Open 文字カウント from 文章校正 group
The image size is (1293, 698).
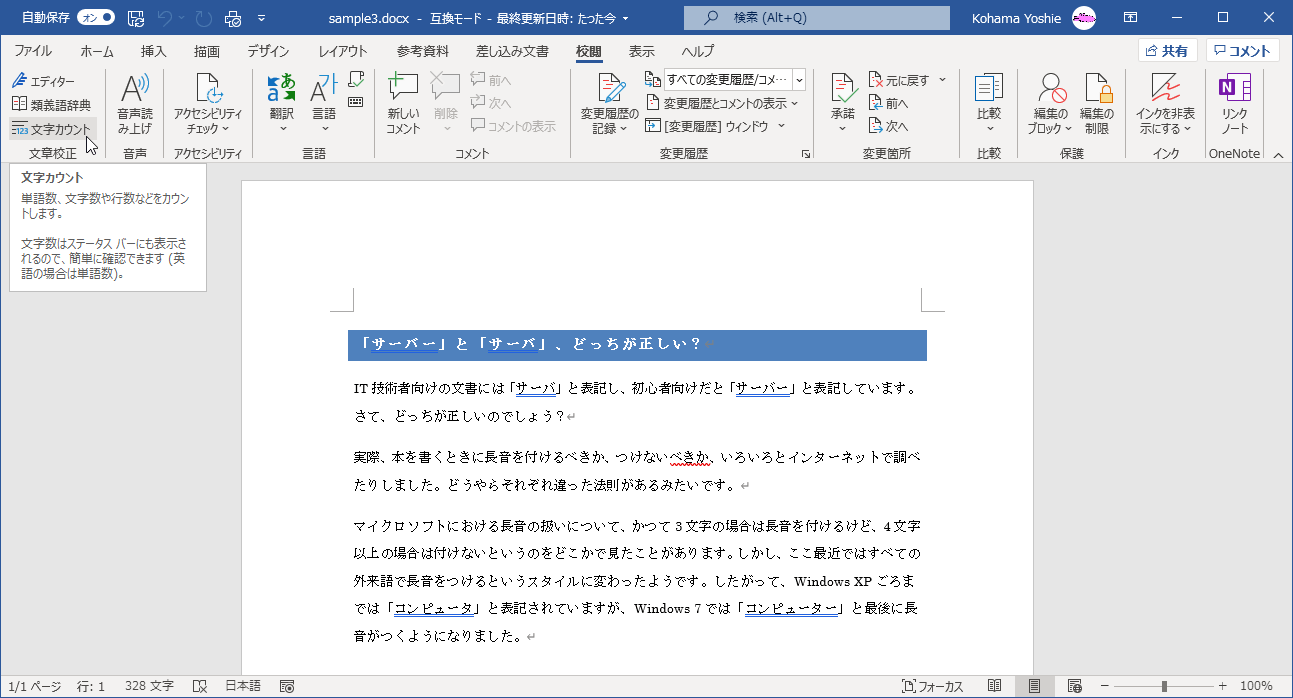point(54,128)
